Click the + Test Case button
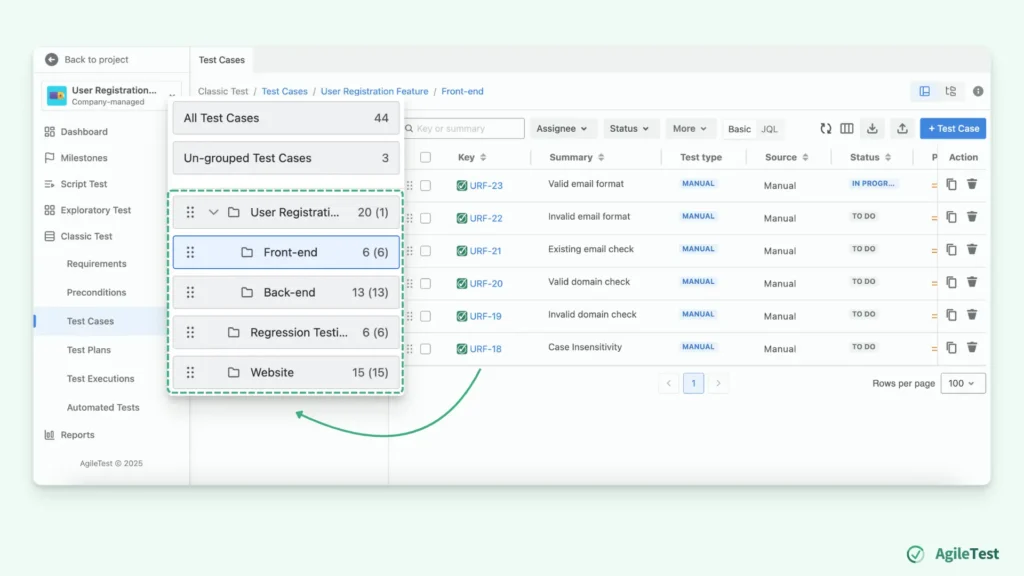The image size is (1024, 576). pos(953,129)
